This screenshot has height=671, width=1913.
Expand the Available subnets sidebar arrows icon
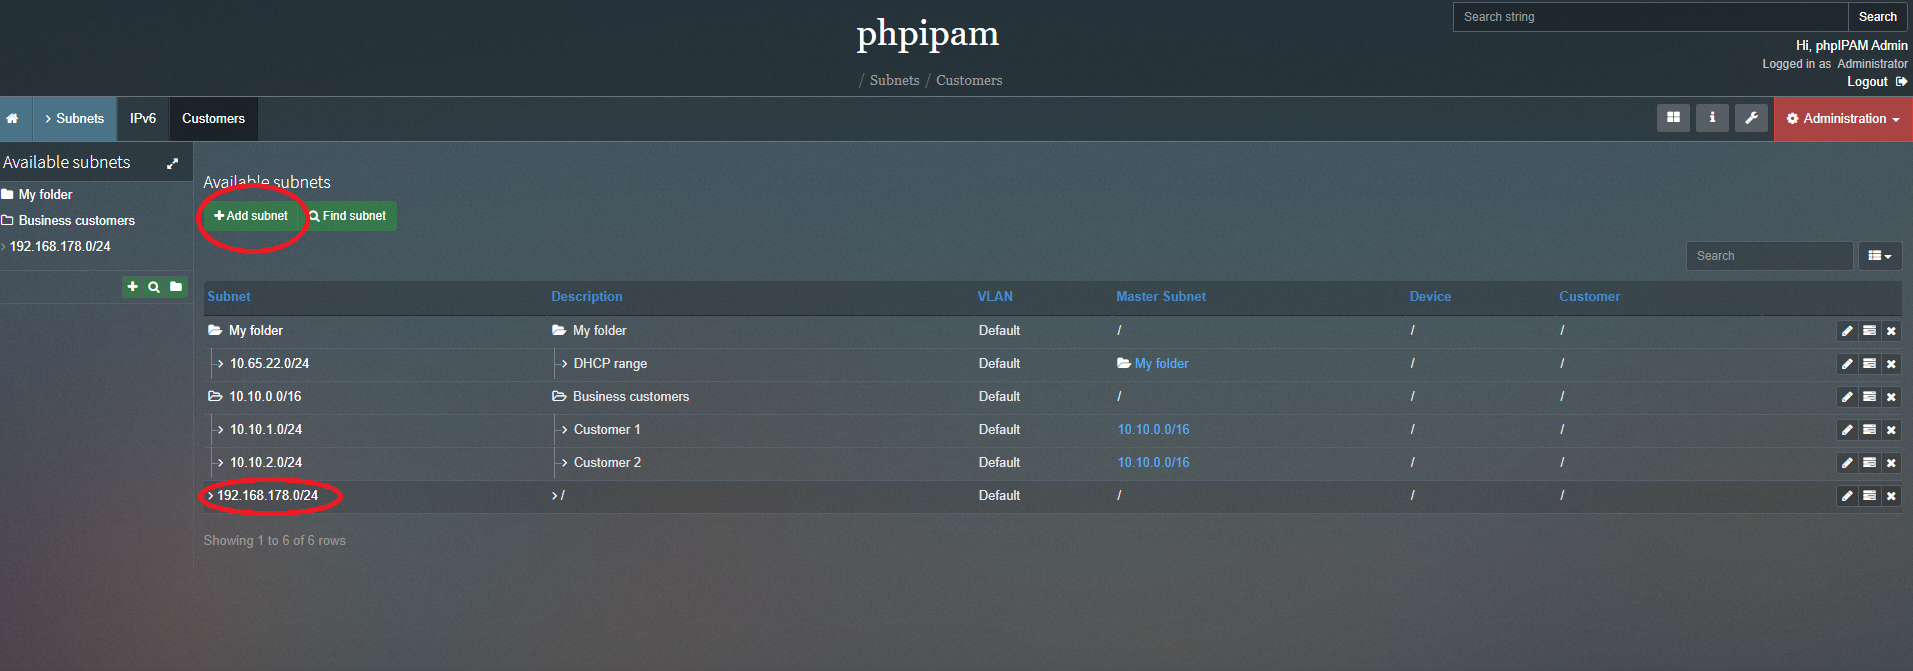(x=172, y=163)
